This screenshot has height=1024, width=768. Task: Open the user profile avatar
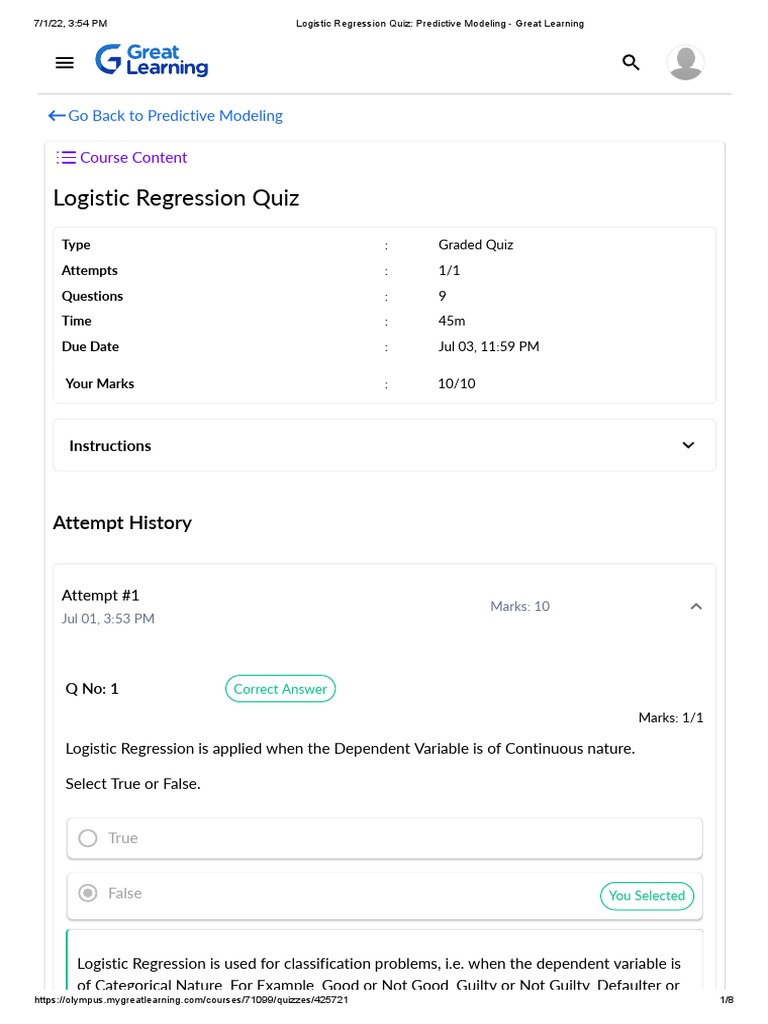point(685,63)
